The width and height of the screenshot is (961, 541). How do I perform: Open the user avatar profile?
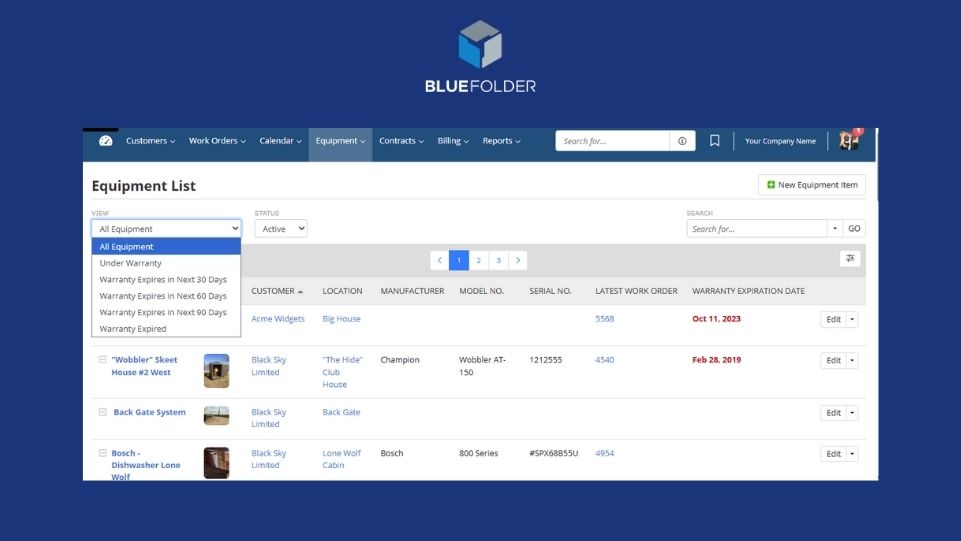coord(849,140)
